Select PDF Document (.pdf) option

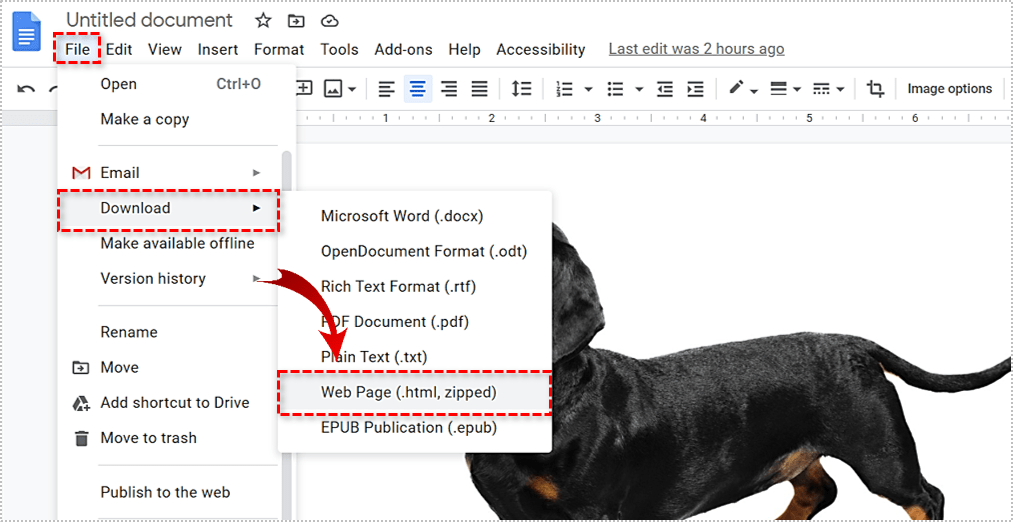pyautogui.click(x=395, y=322)
